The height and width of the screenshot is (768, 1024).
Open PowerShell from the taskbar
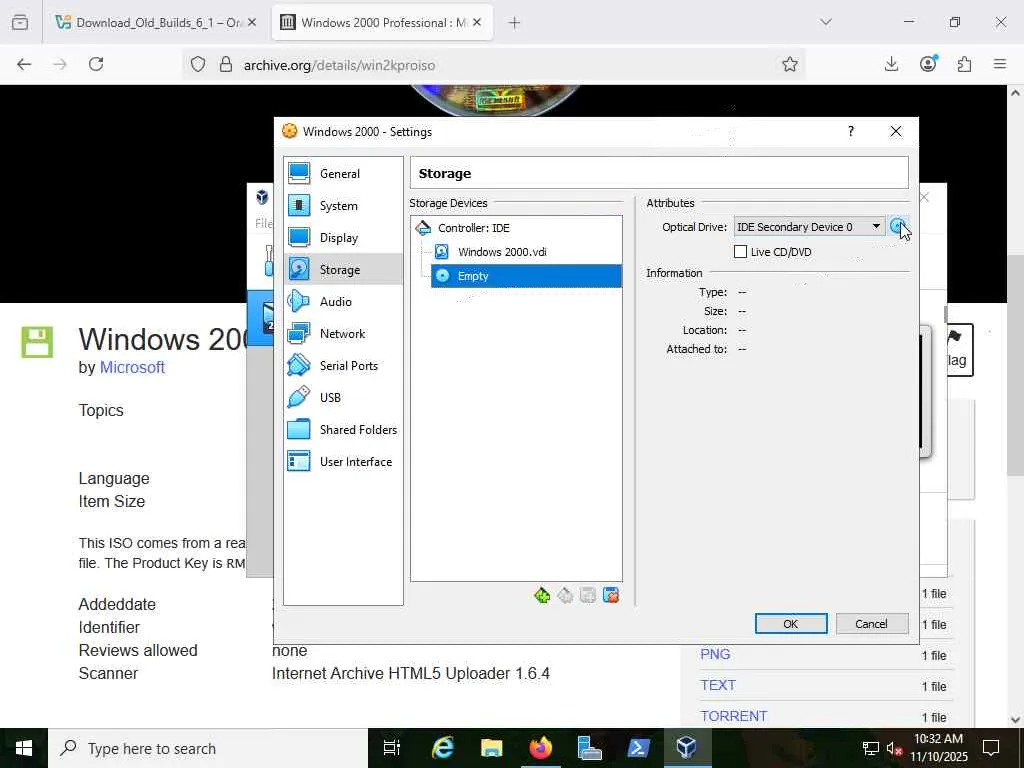click(x=638, y=748)
